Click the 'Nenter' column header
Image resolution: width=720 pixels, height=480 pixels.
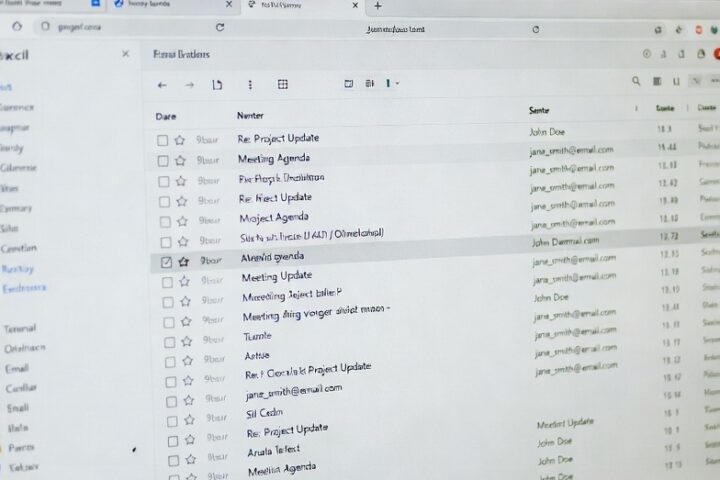coord(250,116)
